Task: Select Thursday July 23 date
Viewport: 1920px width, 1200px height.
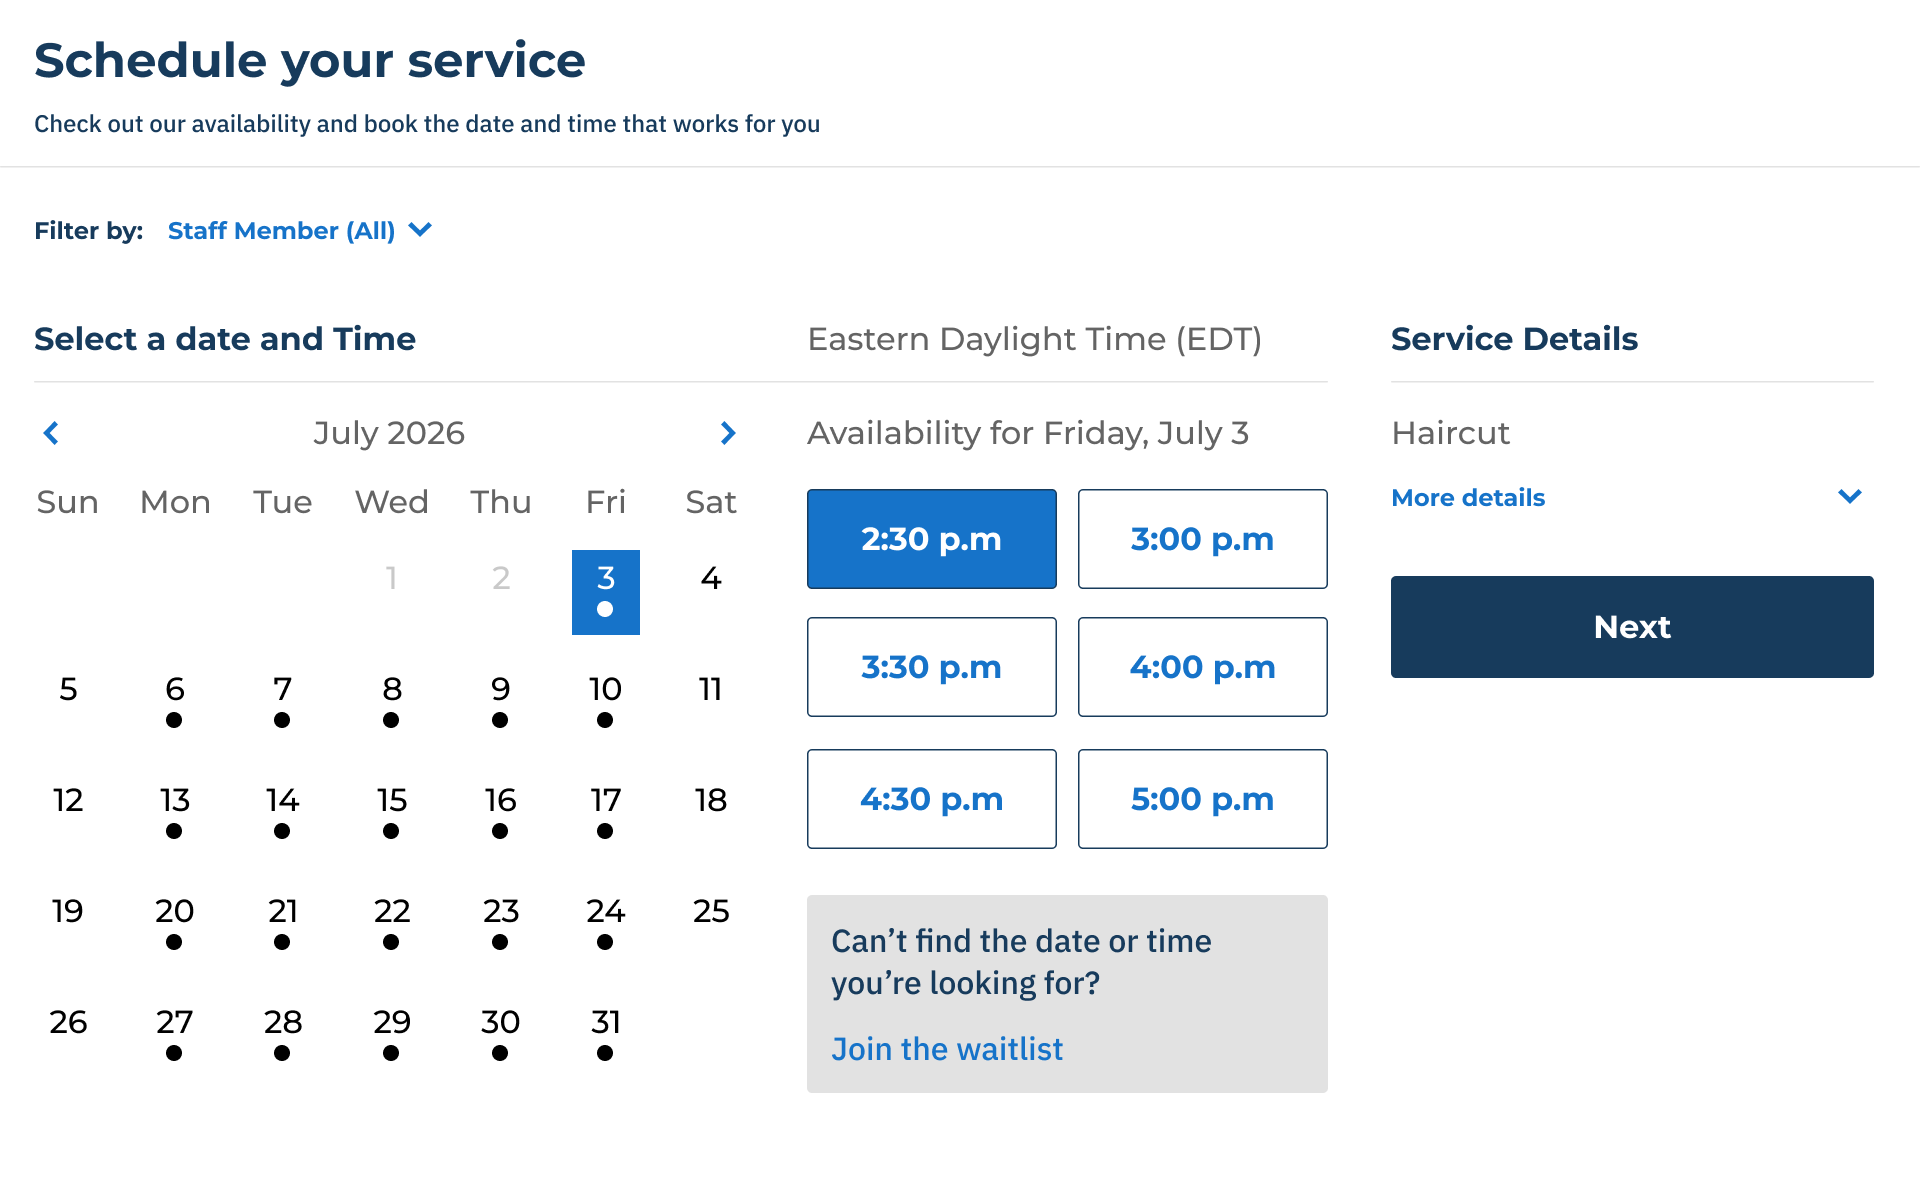Action: [x=501, y=922]
